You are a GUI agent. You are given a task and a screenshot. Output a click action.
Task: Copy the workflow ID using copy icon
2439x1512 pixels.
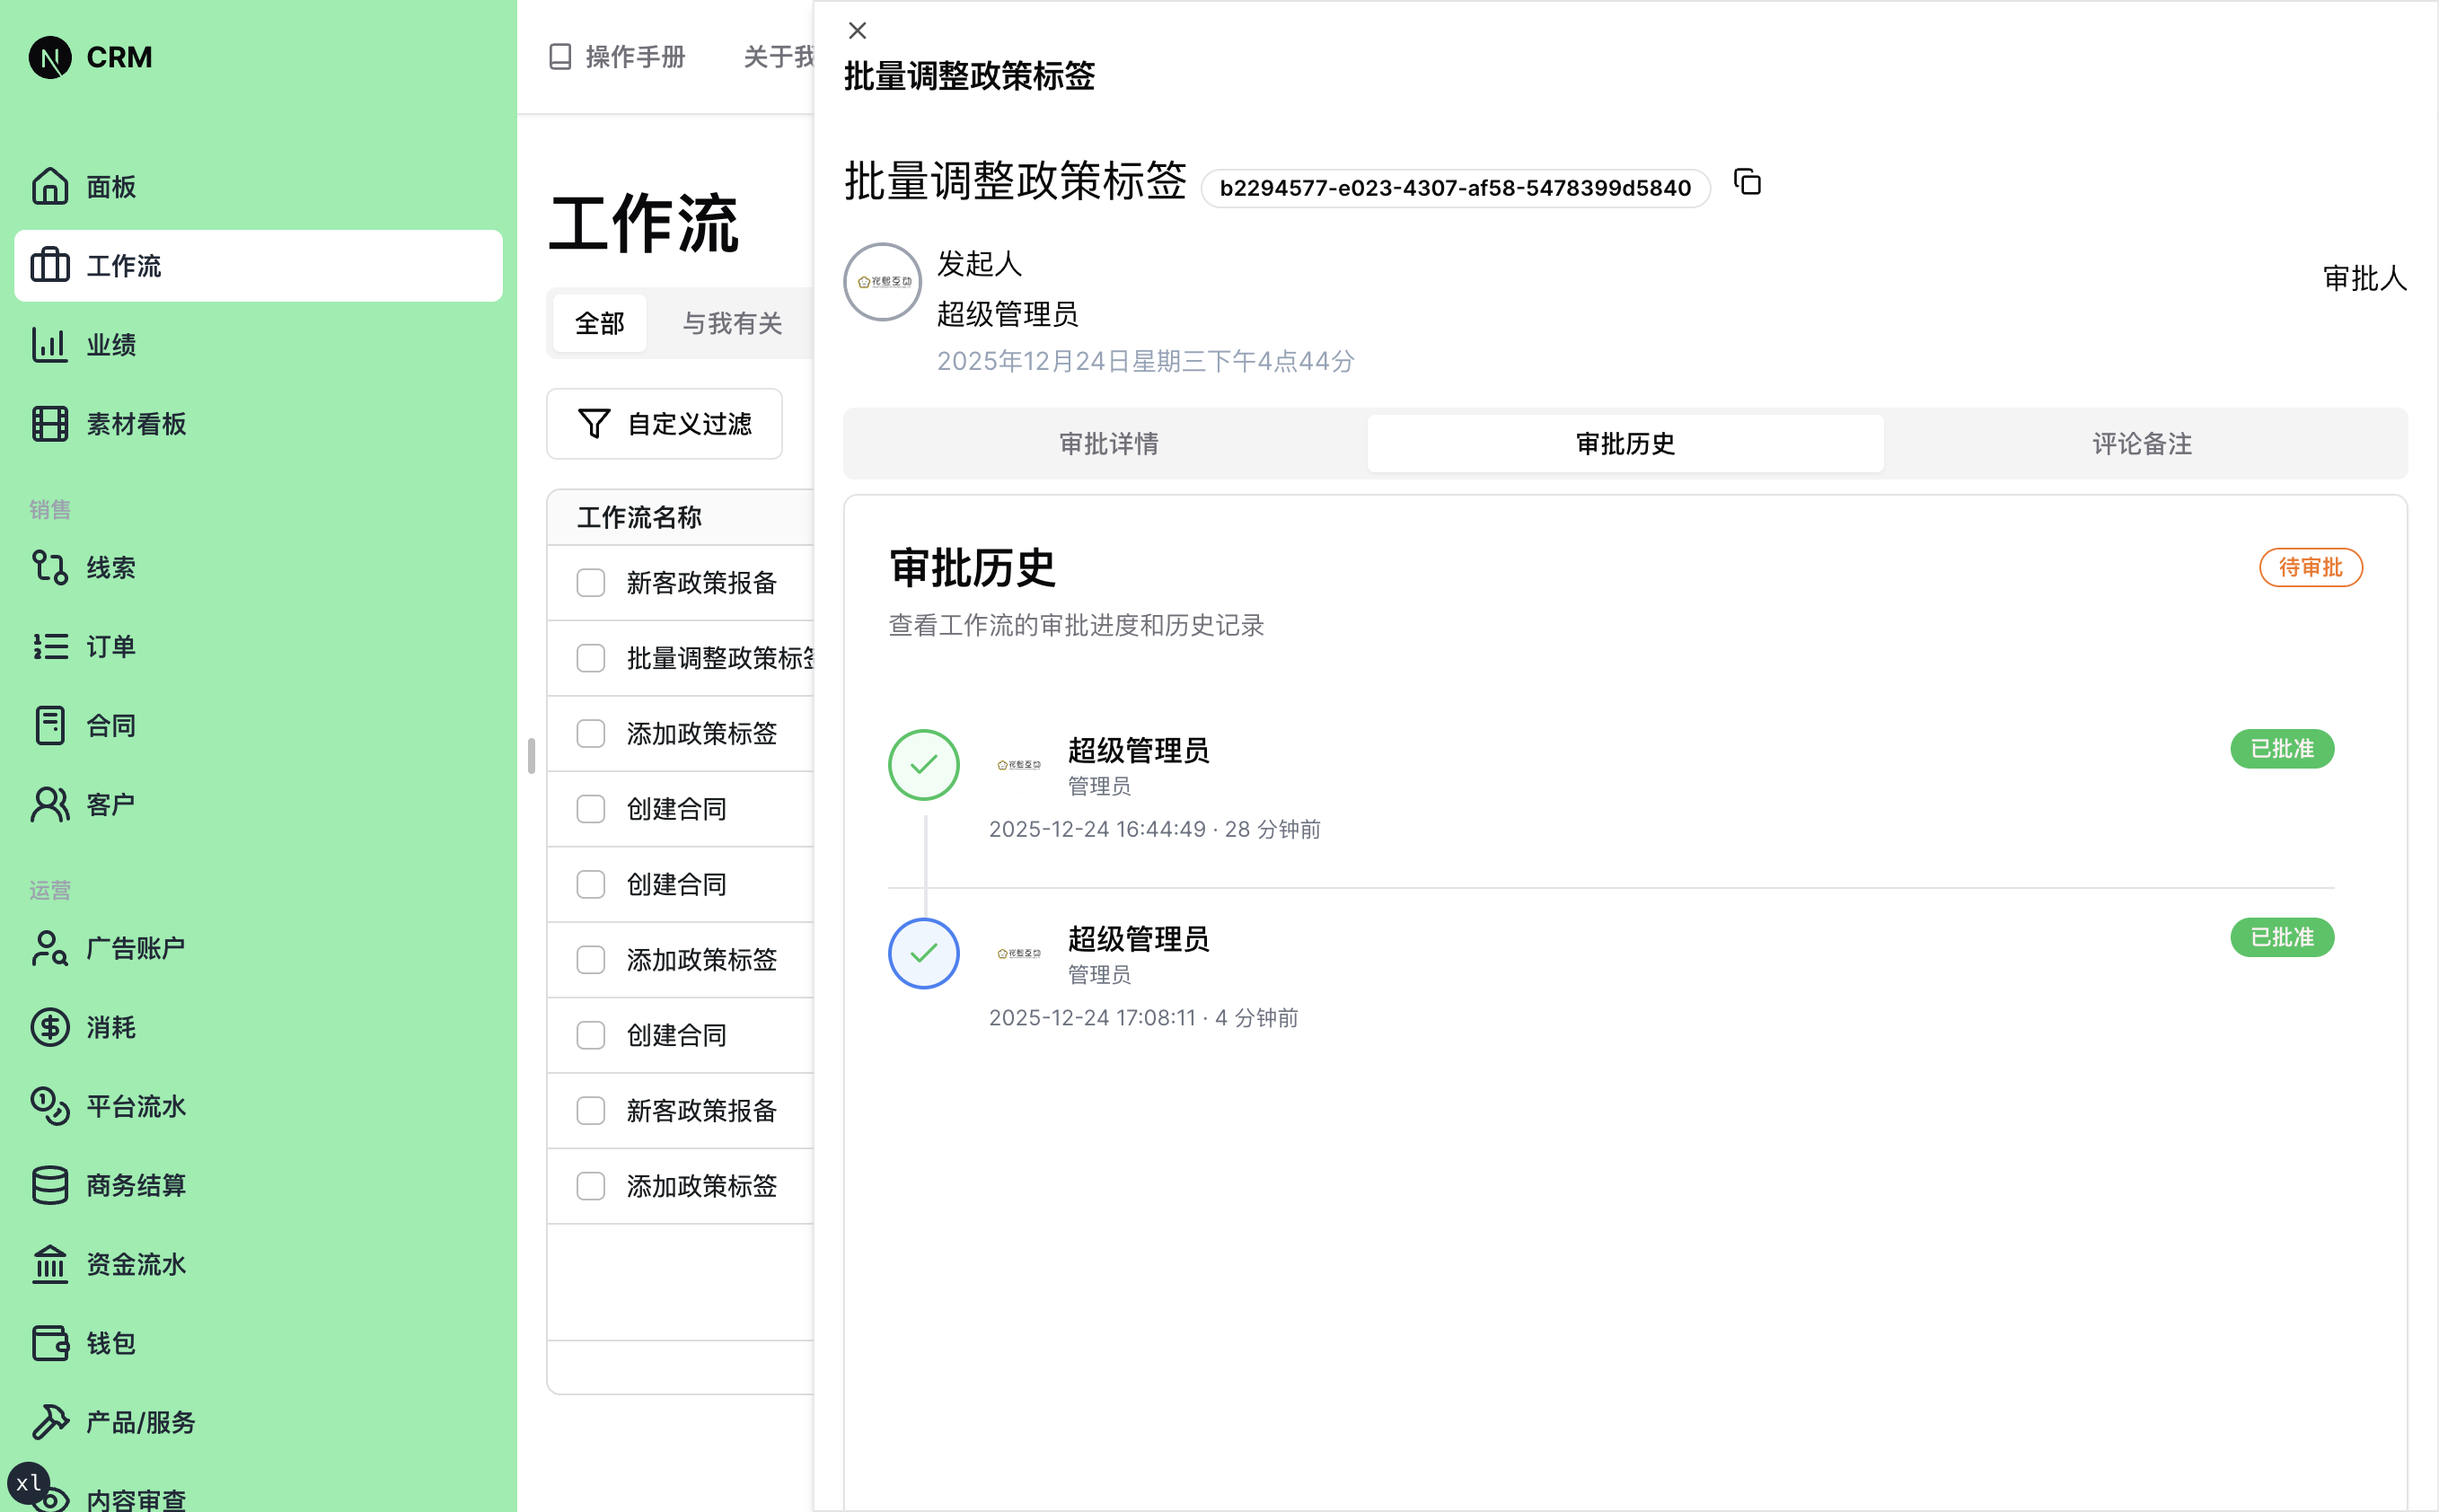(x=1747, y=183)
